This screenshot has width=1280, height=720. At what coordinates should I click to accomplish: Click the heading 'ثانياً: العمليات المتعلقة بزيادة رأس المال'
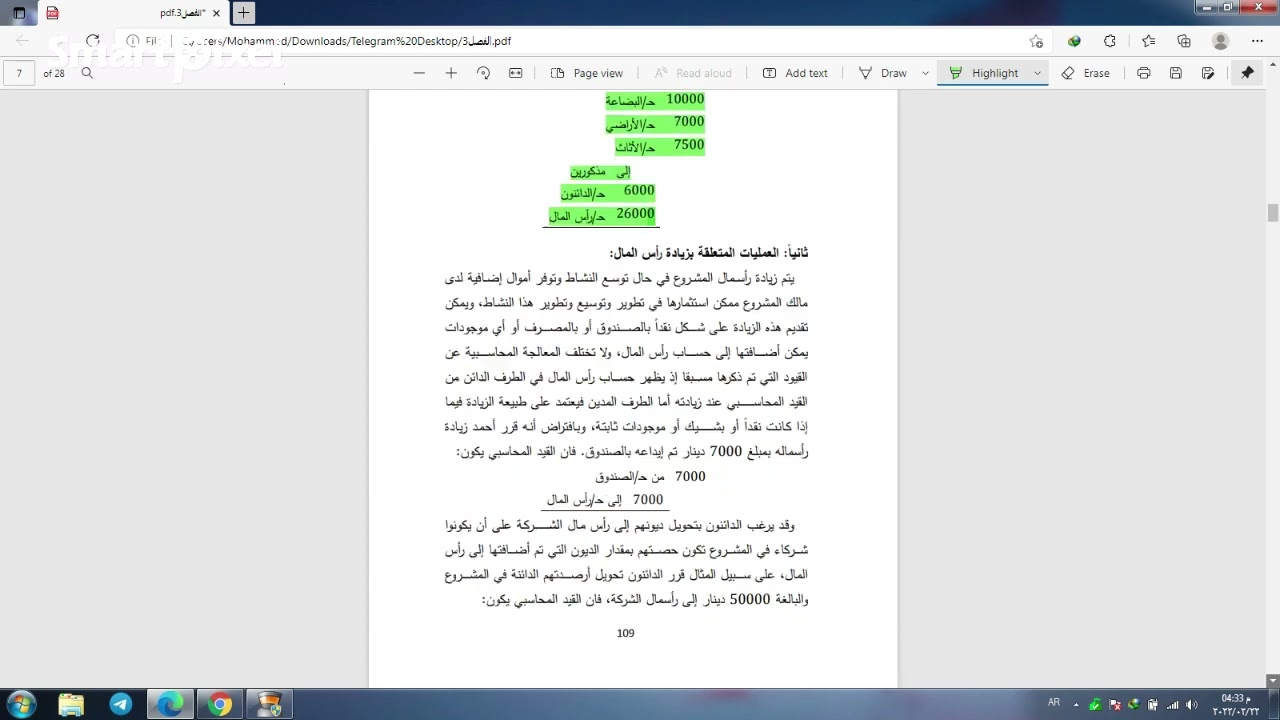tap(709, 253)
